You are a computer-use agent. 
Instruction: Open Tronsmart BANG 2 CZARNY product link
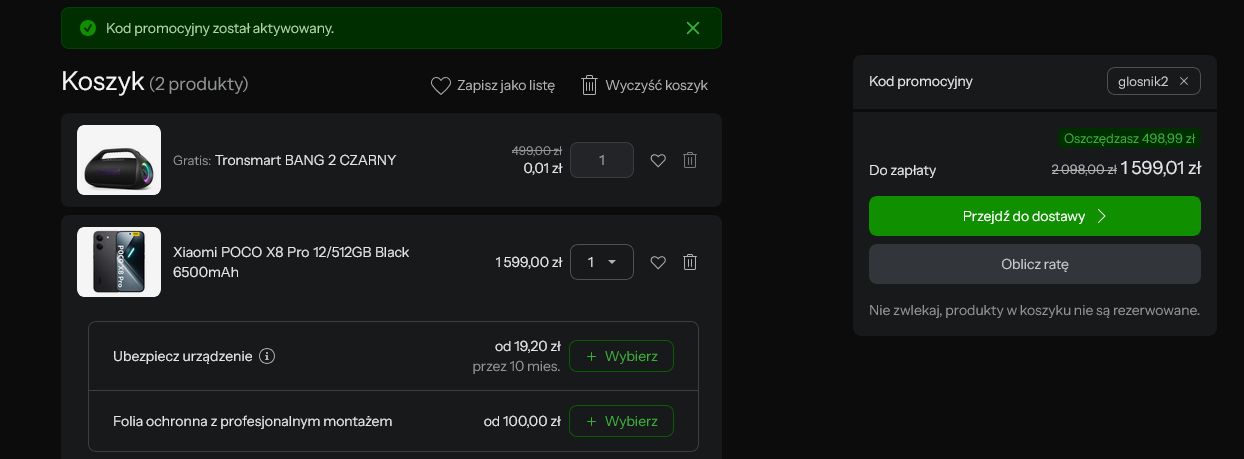(x=306, y=160)
